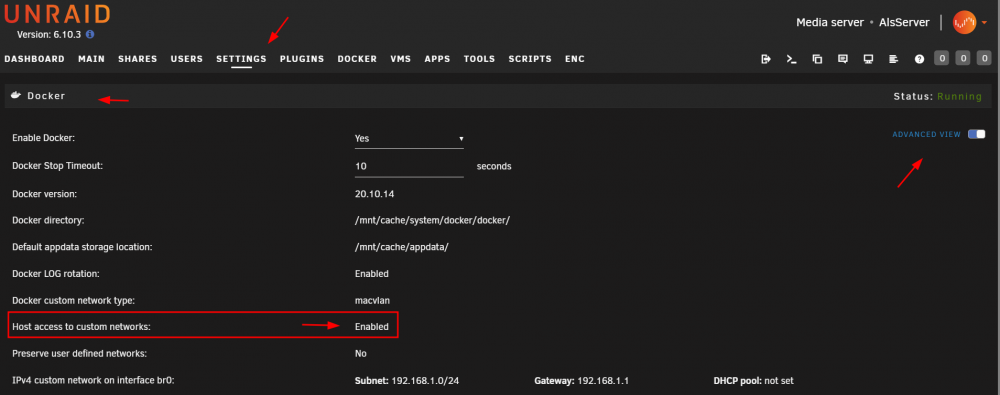Screen dimensions: 1000x395
Task: Navigate to the Users tab
Action: tap(187, 59)
